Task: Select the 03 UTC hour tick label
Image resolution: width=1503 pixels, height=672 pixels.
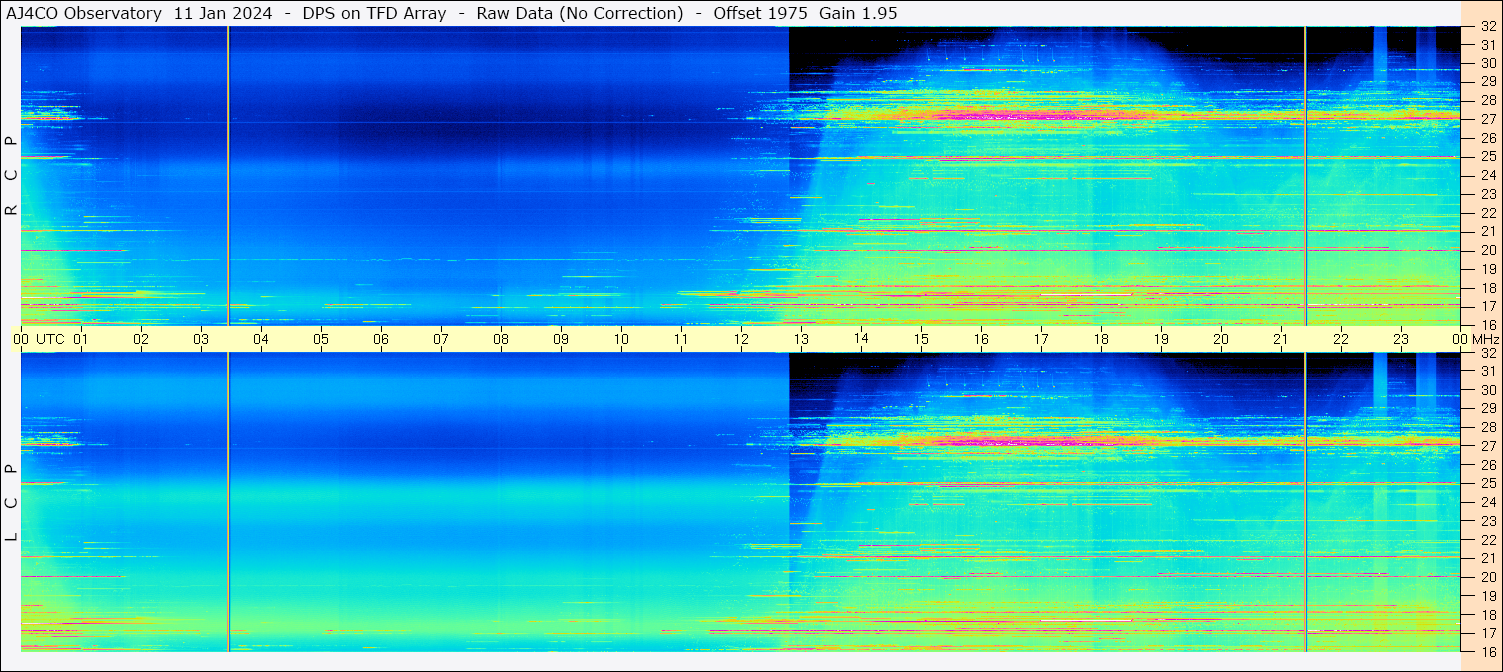Action: (201, 339)
